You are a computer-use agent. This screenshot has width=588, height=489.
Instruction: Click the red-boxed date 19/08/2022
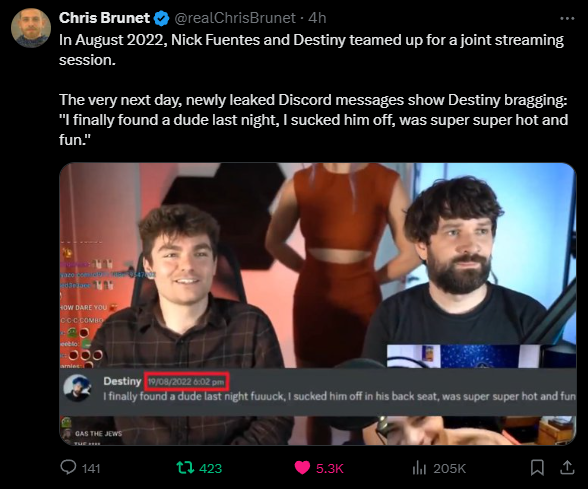[x=186, y=382]
